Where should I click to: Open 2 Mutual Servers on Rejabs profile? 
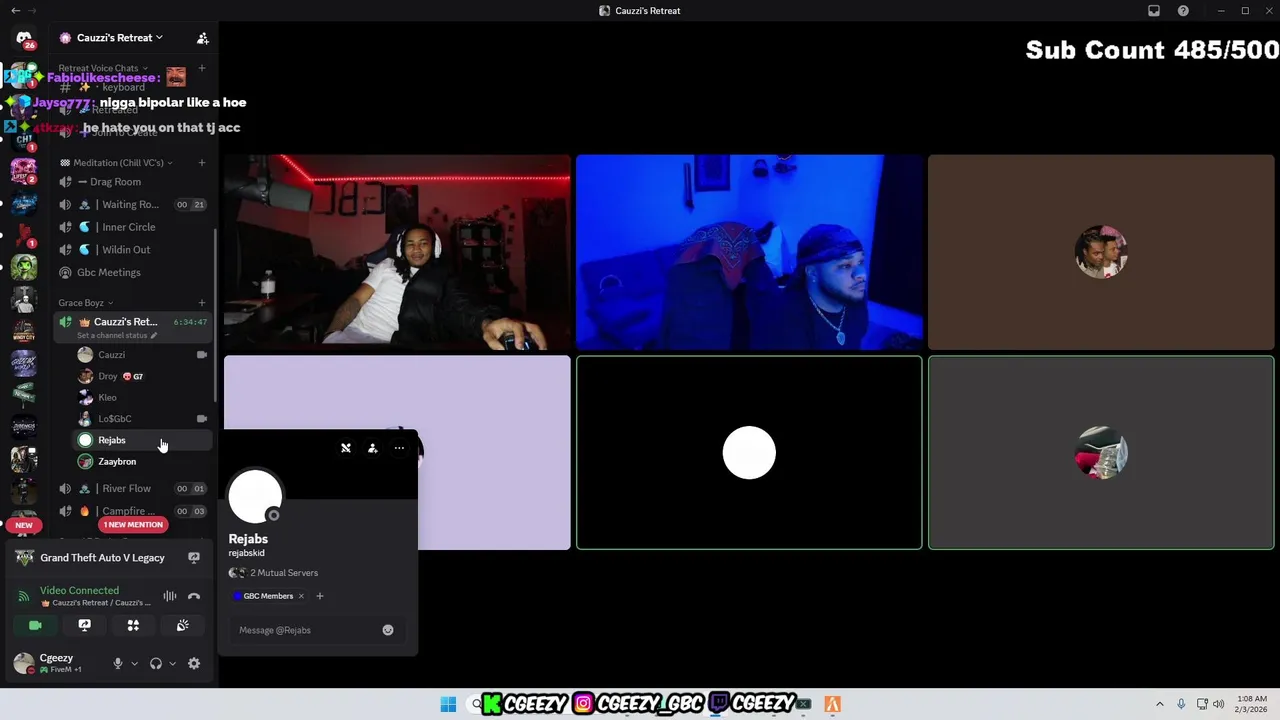(274, 573)
